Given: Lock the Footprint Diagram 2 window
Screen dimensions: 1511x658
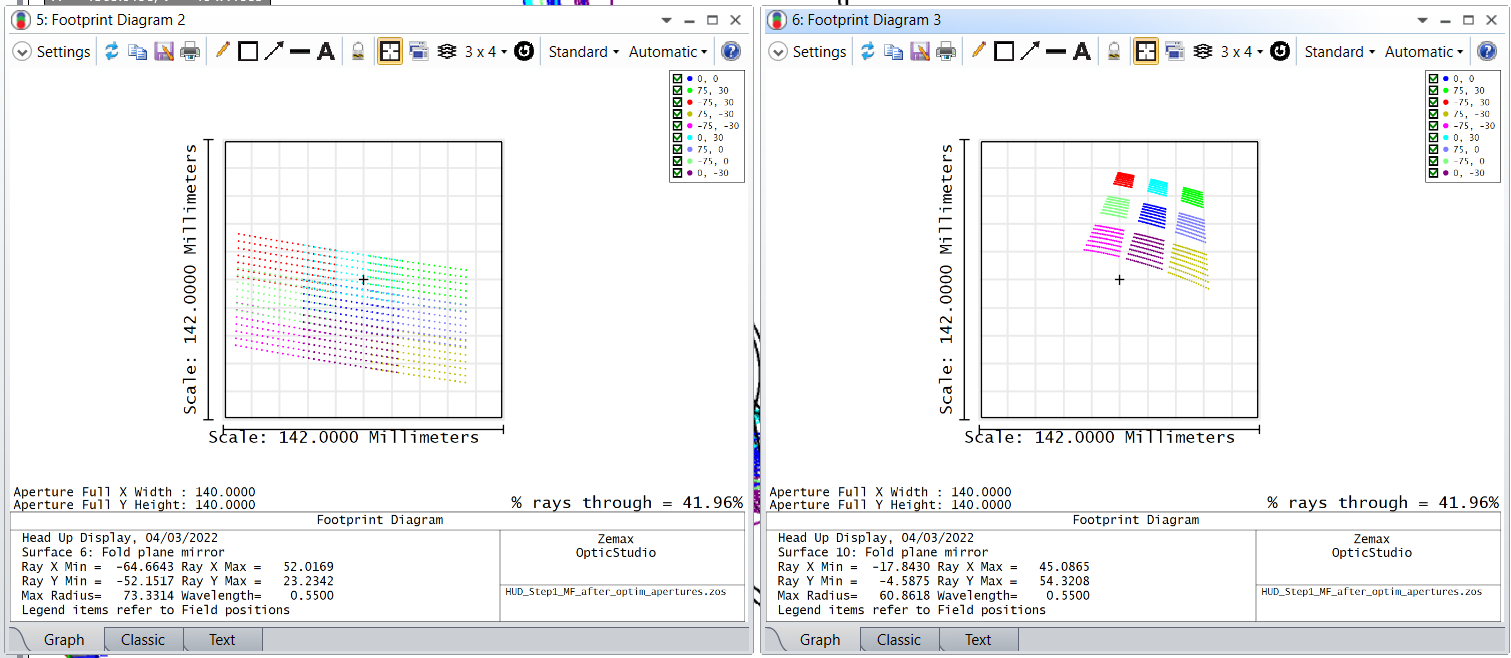Looking at the screenshot, I should click(357, 52).
